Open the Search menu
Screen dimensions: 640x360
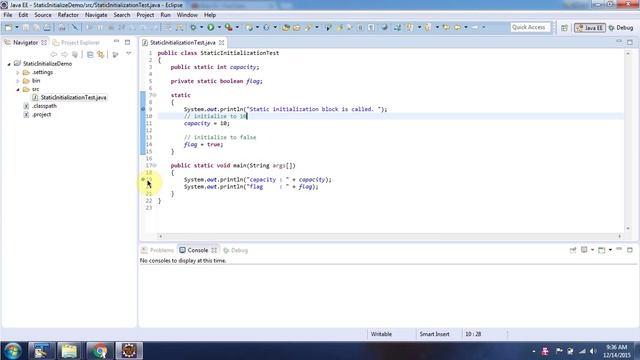122,15
